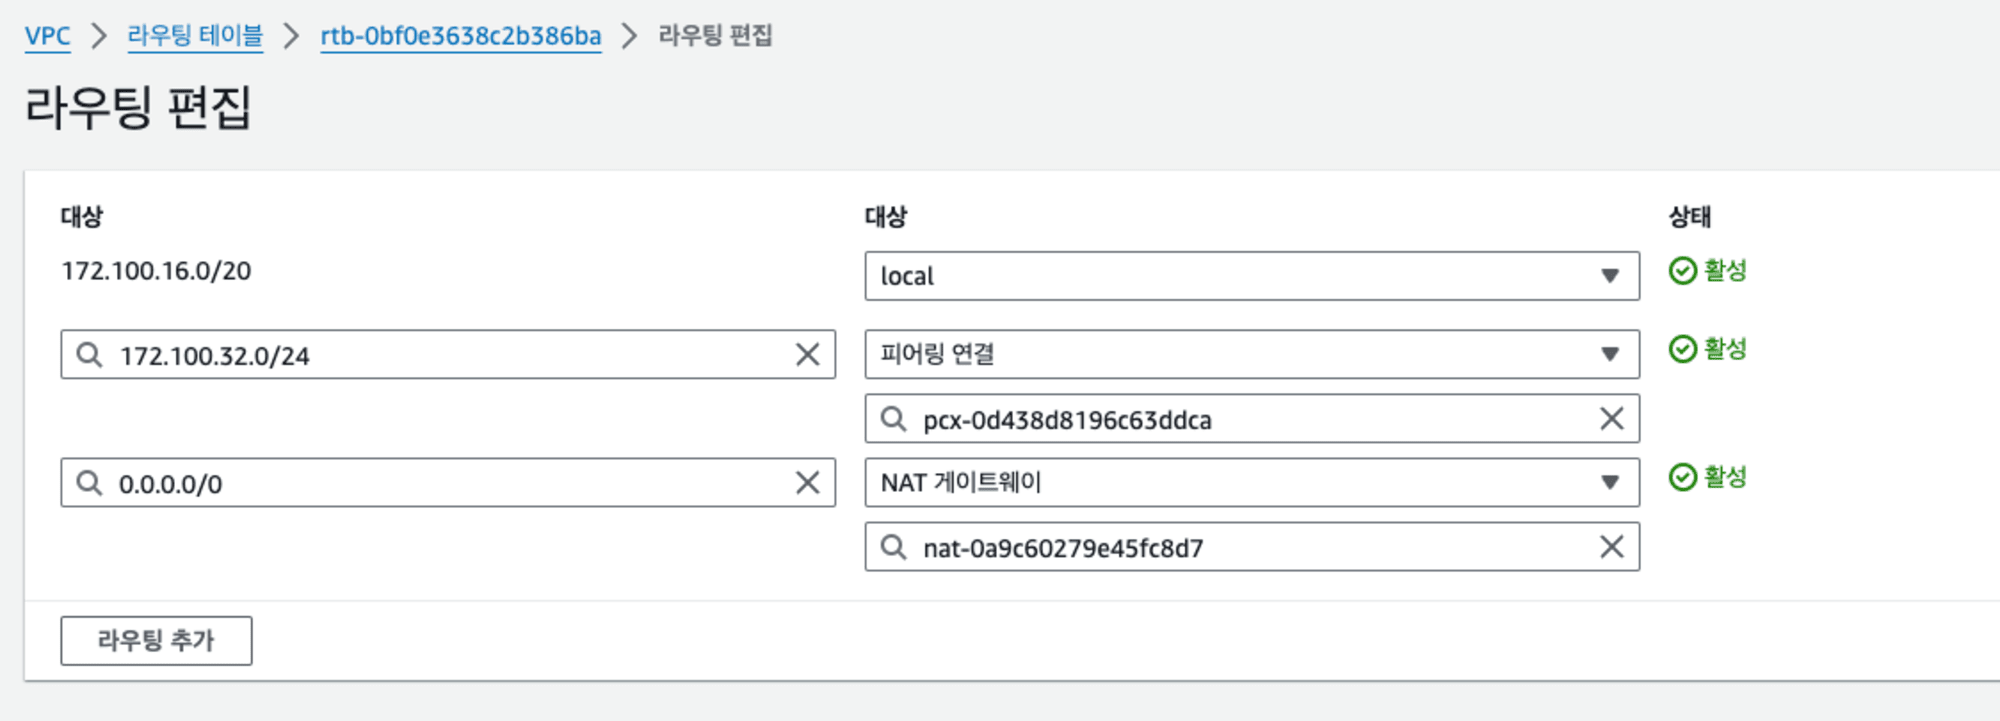Open the 피어링 연결 target dropdown
The width and height of the screenshot is (2000, 721).
1252,354
